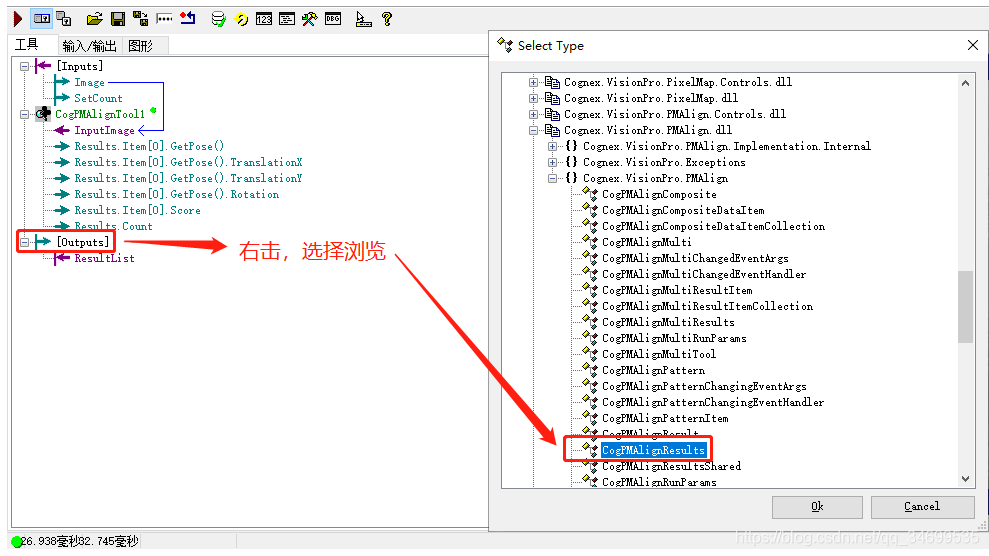Select CogPMAlignCompositeDataItemCollection type
This screenshot has height=556, width=989.
(x=713, y=226)
